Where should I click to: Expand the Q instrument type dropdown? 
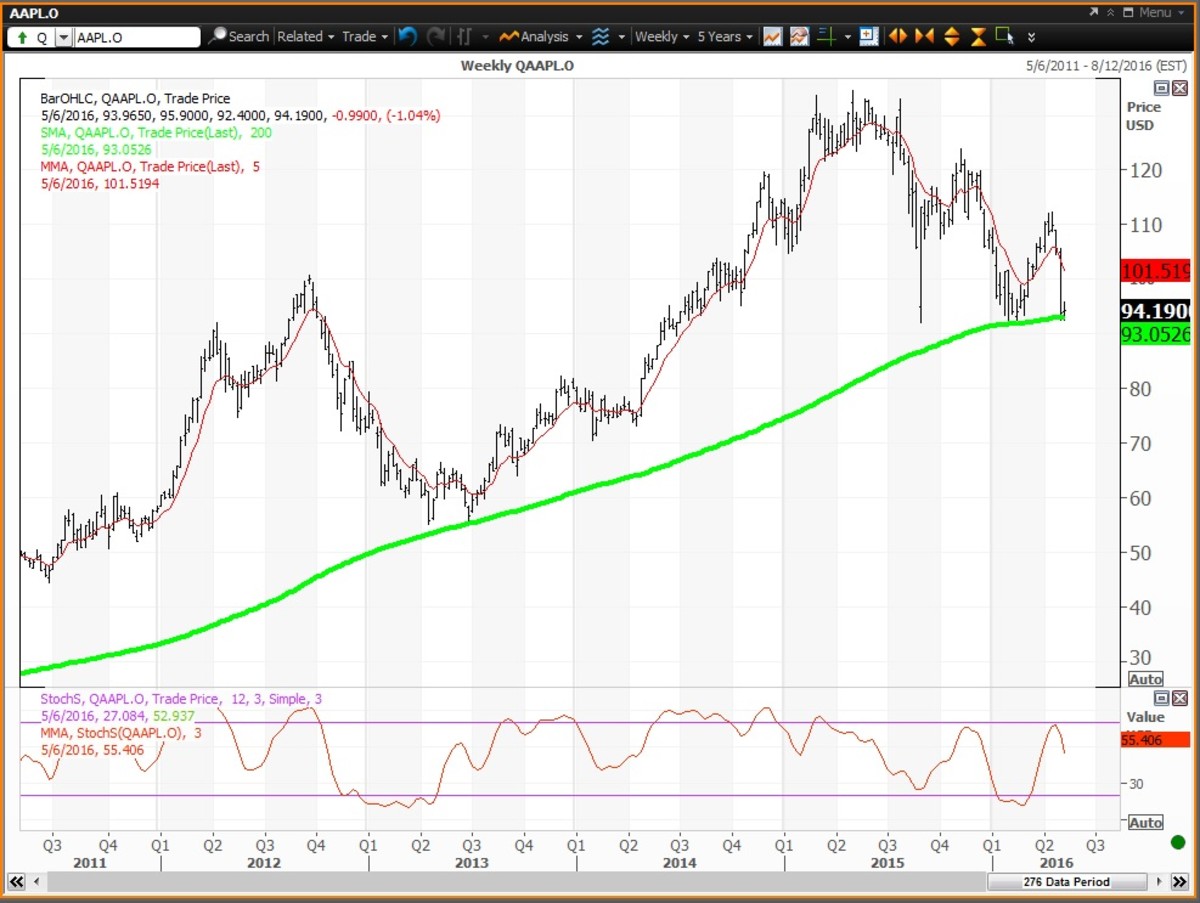[x=64, y=37]
